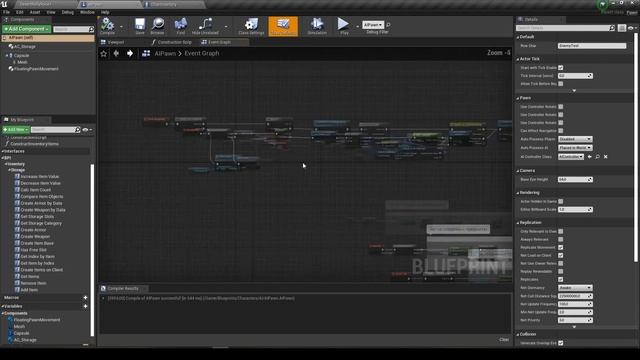The height and width of the screenshot is (360, 640).
Task: Add a new Macro with plus icon
Action: [85, 298]
